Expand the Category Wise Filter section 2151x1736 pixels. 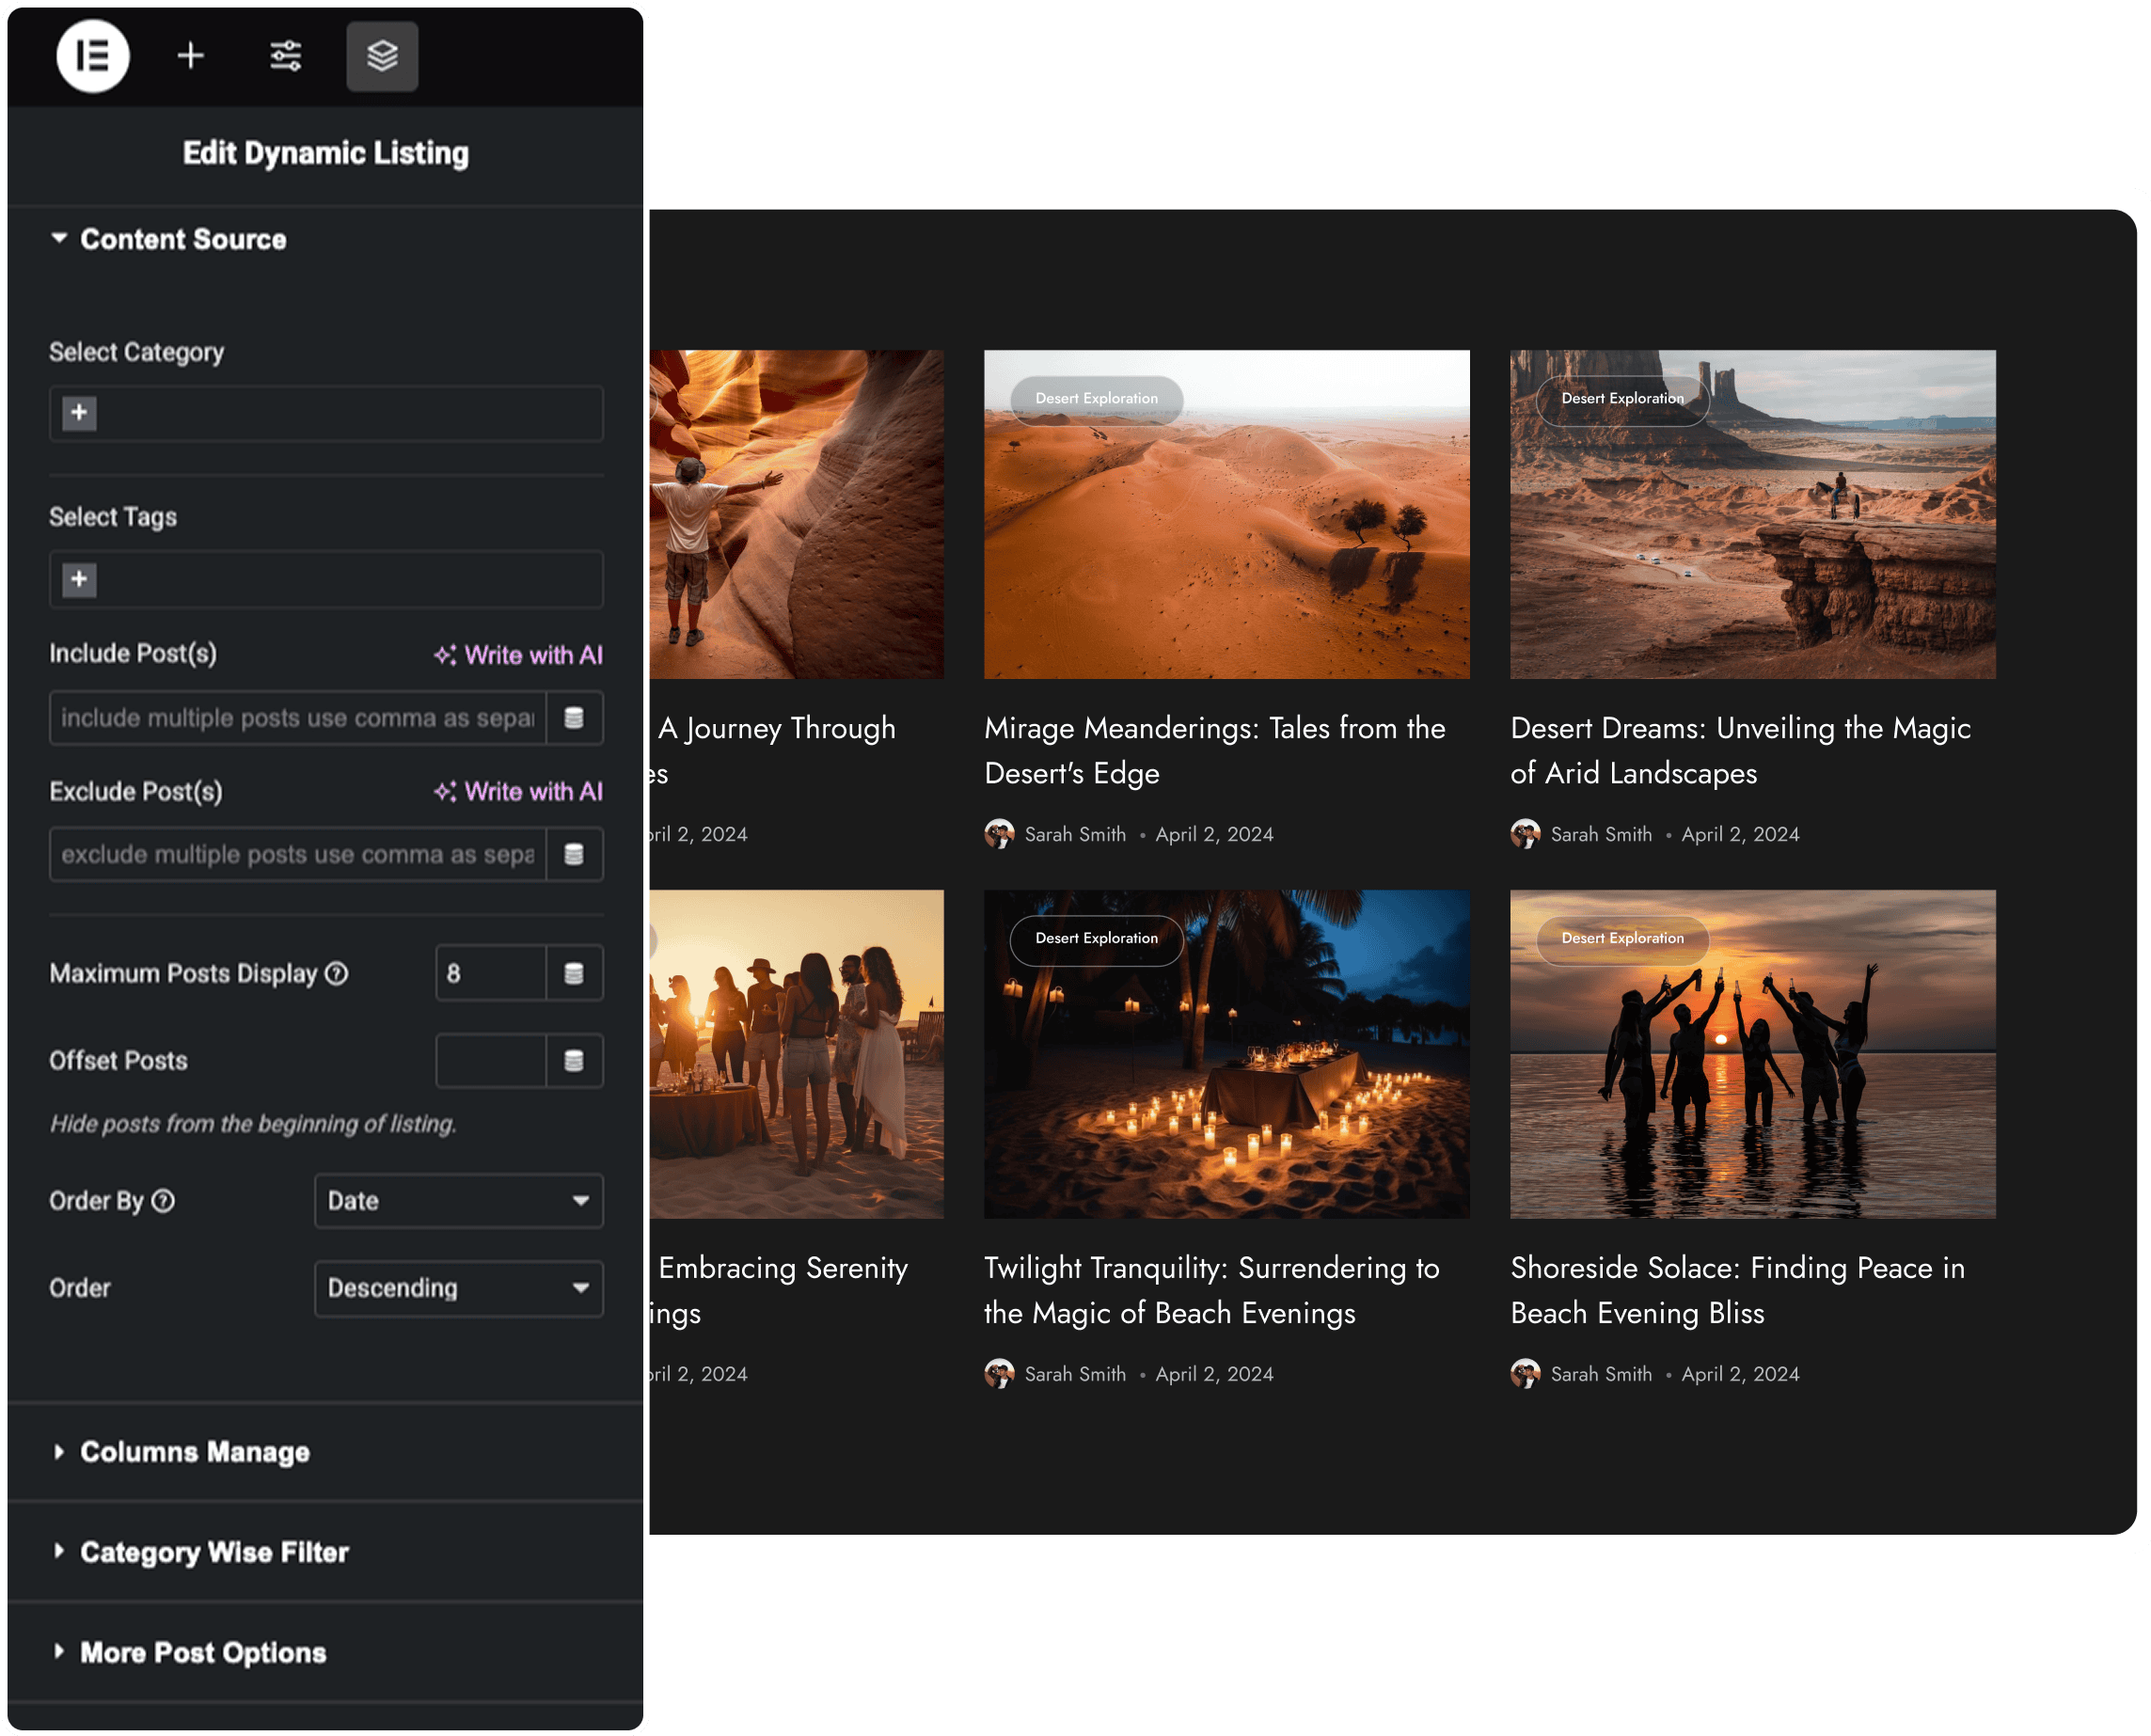point(214,1552)
